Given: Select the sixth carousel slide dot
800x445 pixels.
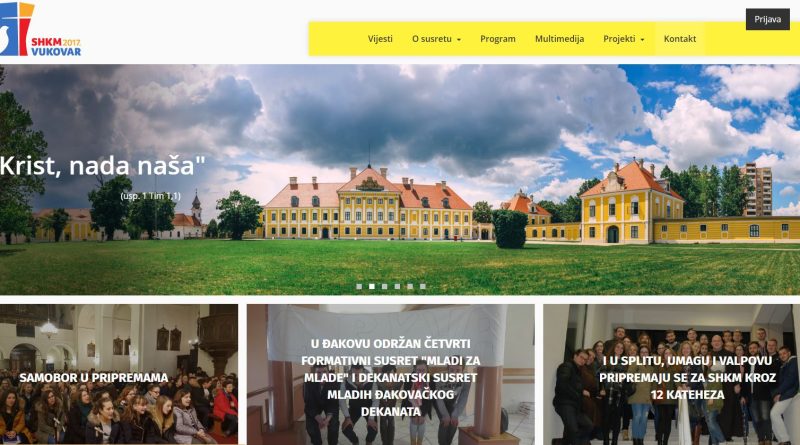Looking at the screenshot, I should [x=423, y=287].
